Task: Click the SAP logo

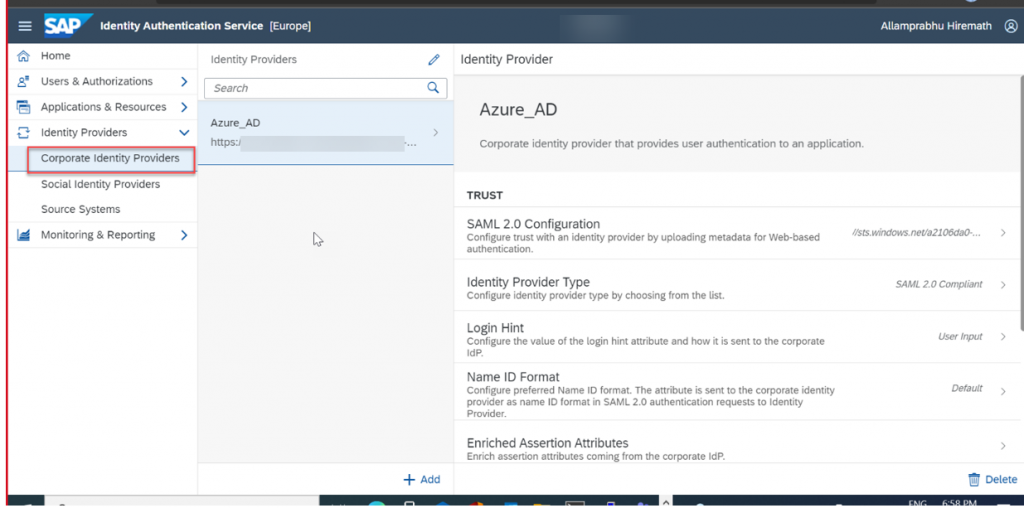Action: pyautogui.click(x=68, y=25)
